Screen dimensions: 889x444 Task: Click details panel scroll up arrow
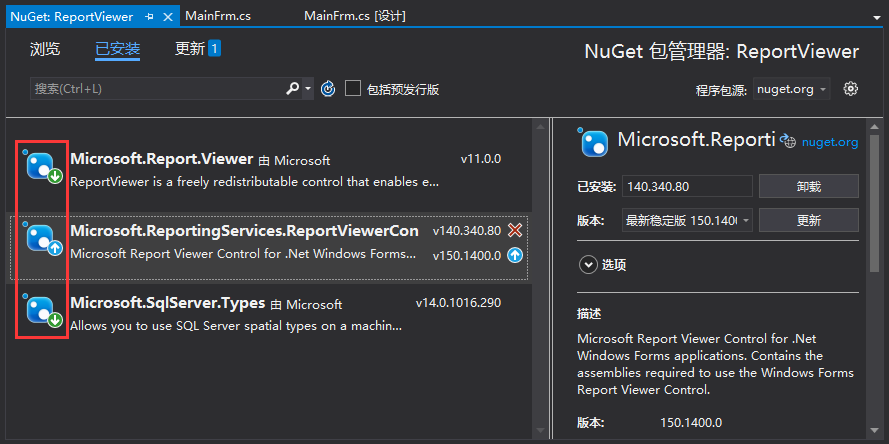click(x=874, y=125)
